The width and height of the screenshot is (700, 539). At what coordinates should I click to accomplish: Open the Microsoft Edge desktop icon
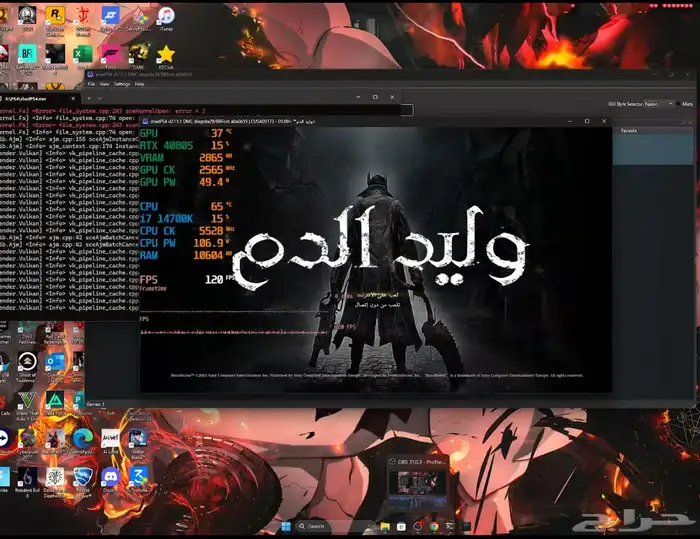pyautogui.click(x=83, y=439)
